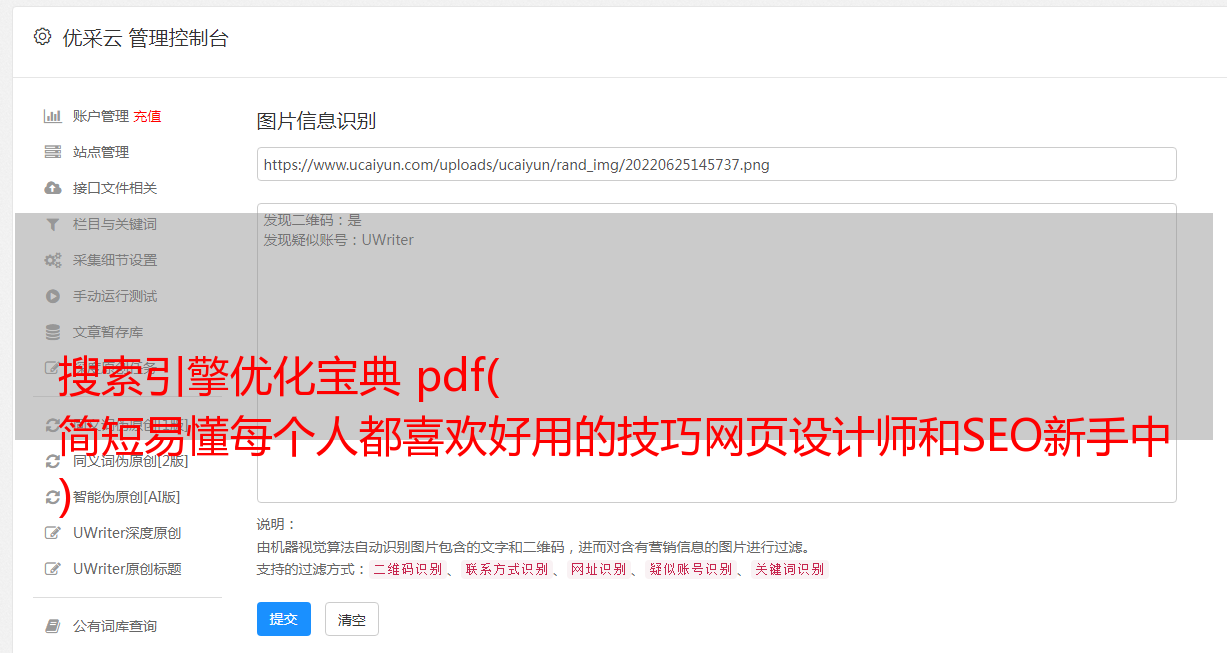Click the 关键词识别 filter tag
1227x653 pixels.
pyautogui.click(x=790, y=569)
